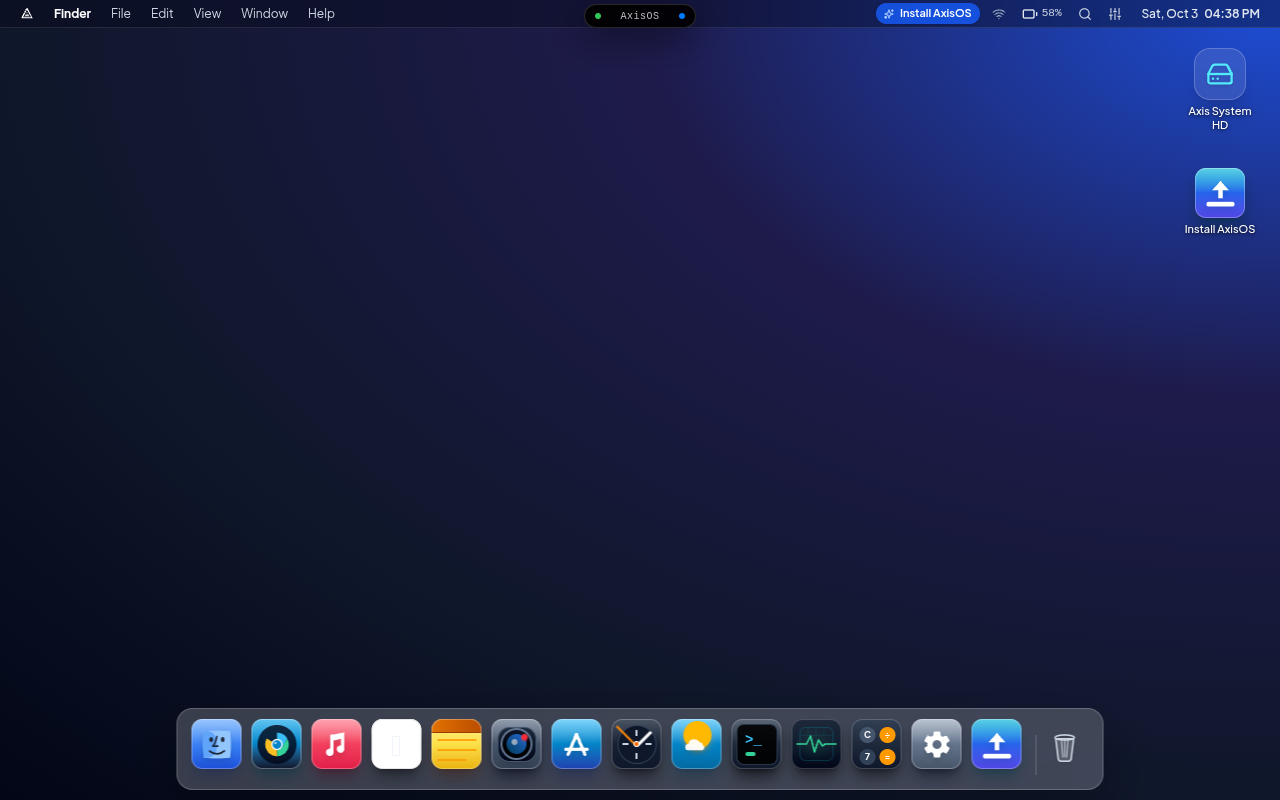The width and height of the screenshot is (1280, 800).
Task: Open Activity Monitor in the Dock
Action: (816, 744)
